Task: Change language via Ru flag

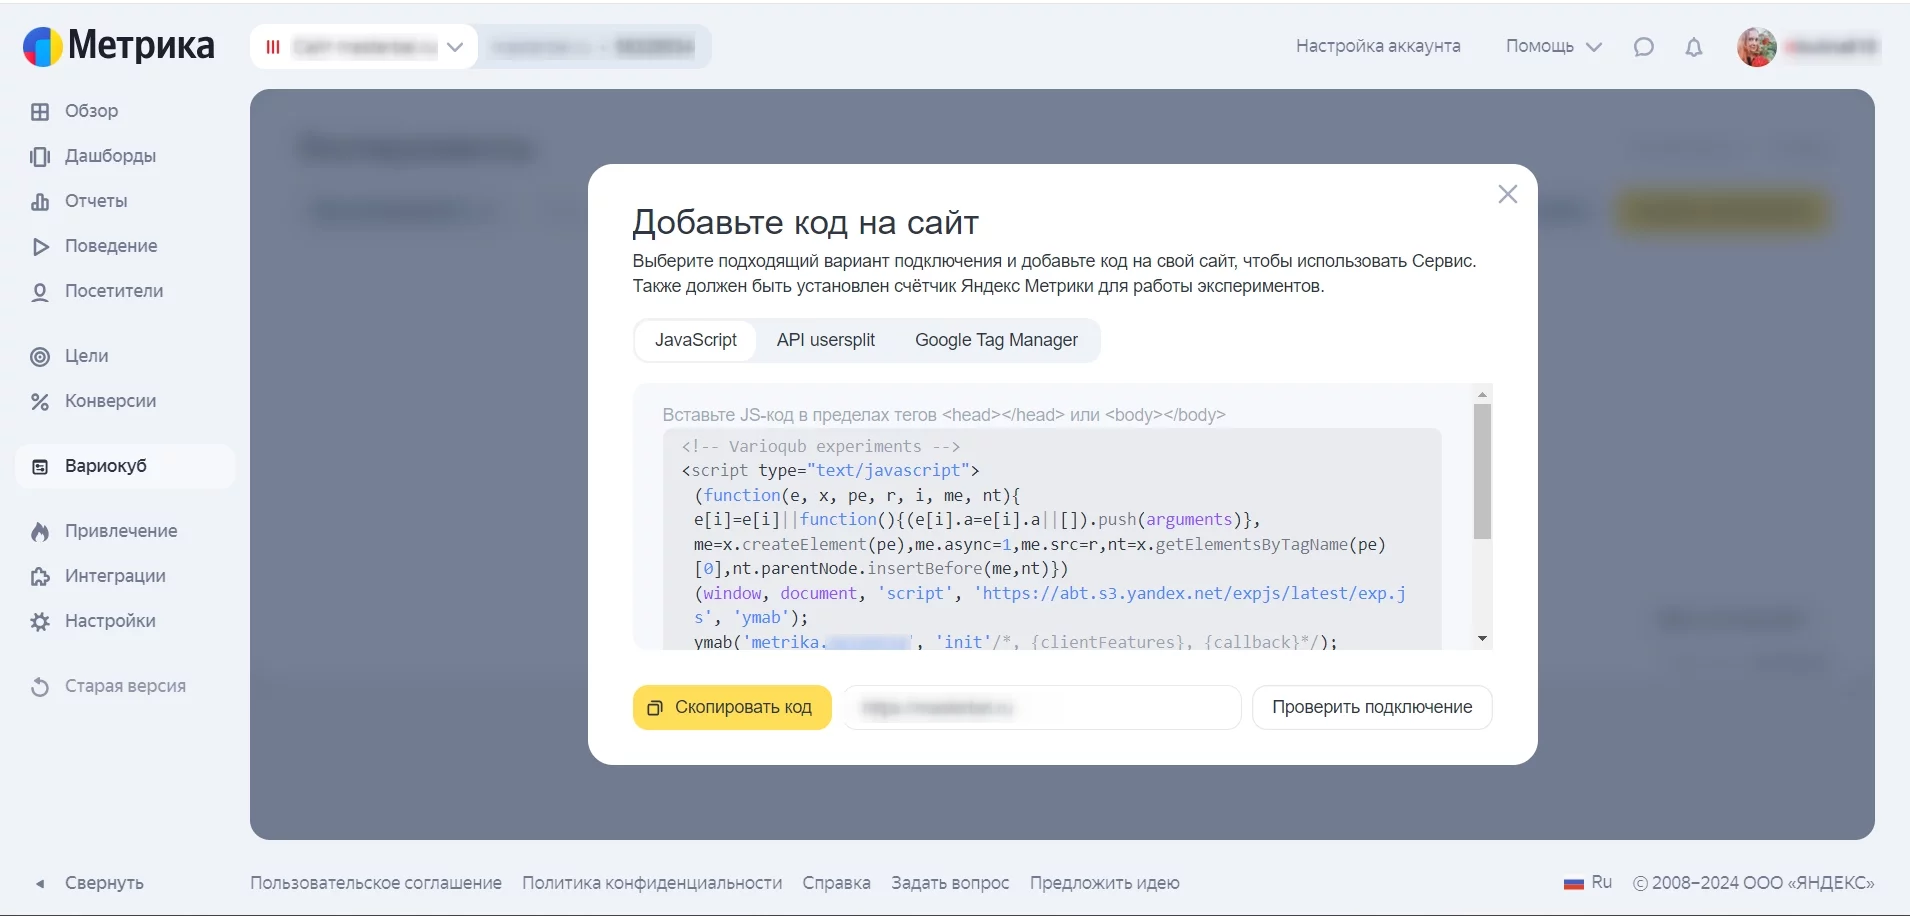Action: coord(1588,882)
